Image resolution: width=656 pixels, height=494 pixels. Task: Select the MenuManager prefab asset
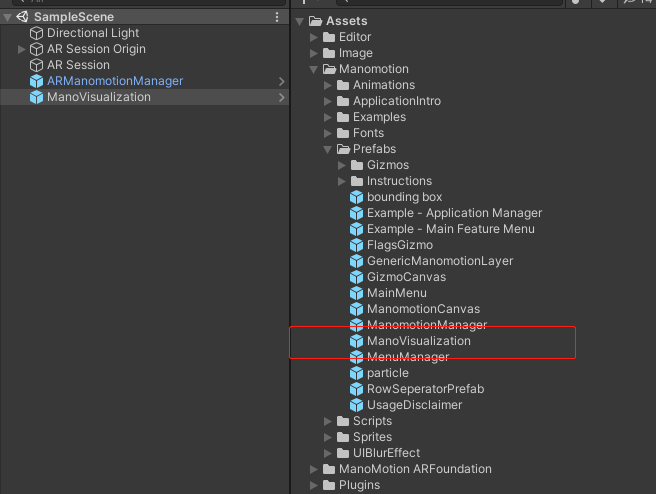pos(408,357)
